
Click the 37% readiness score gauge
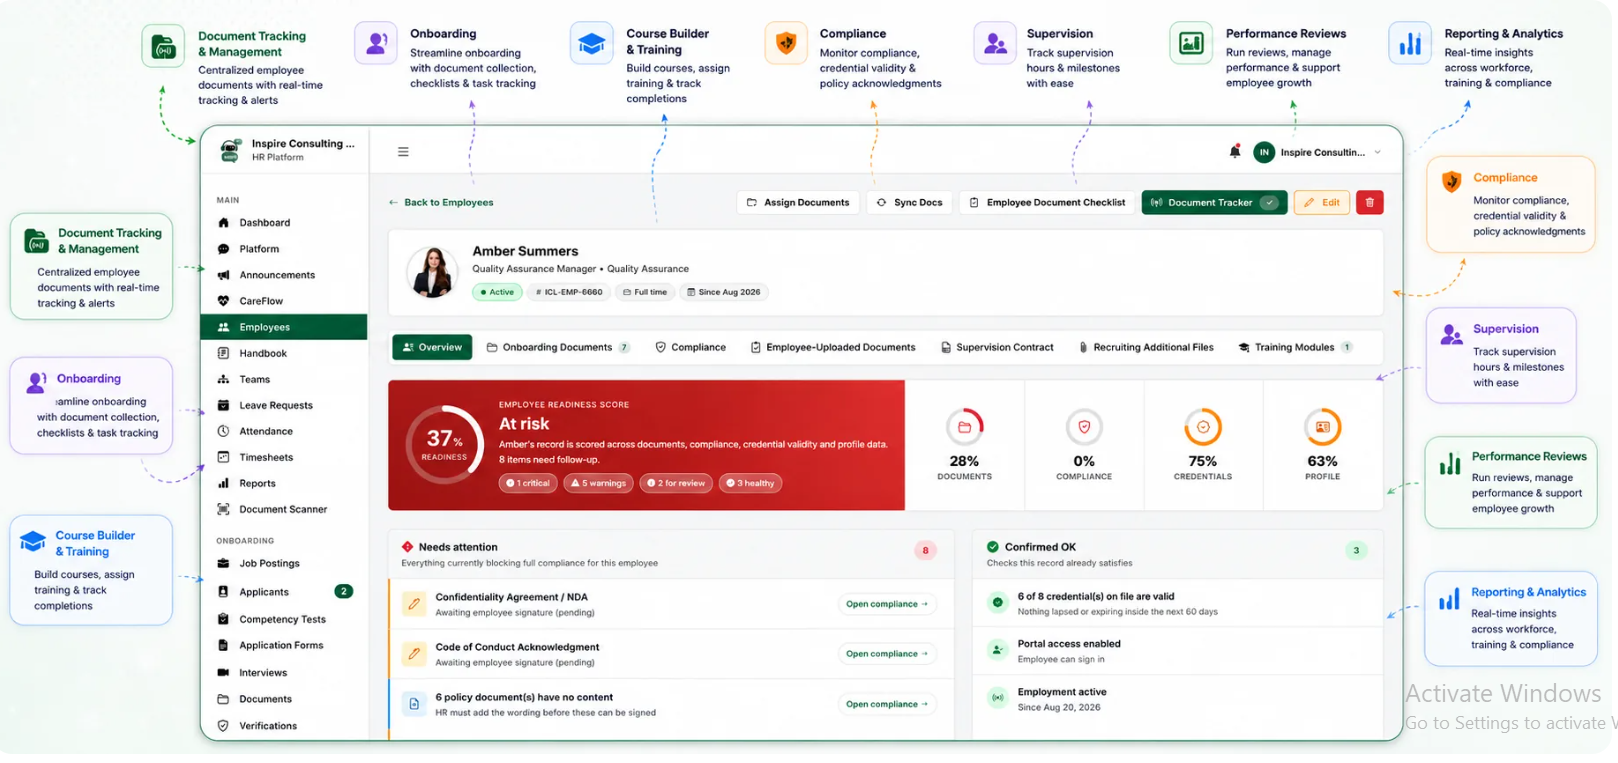444,444
